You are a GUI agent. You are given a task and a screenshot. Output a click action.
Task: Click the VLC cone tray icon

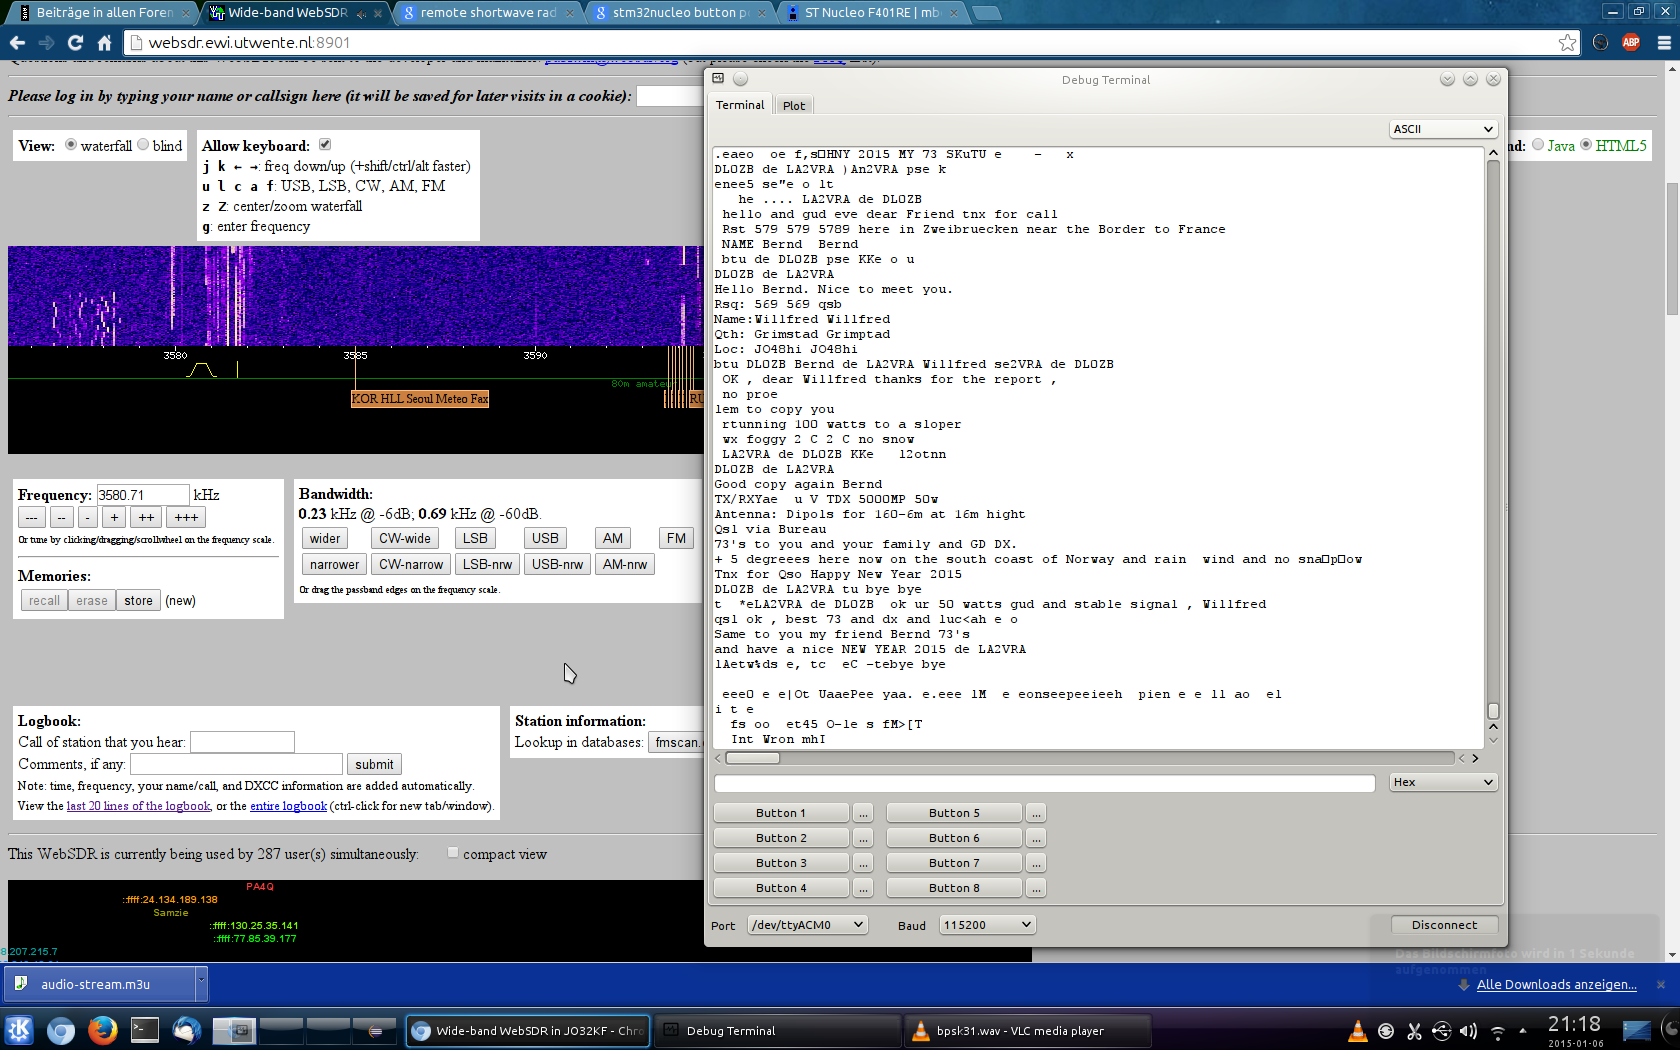coord(1357,1031)
